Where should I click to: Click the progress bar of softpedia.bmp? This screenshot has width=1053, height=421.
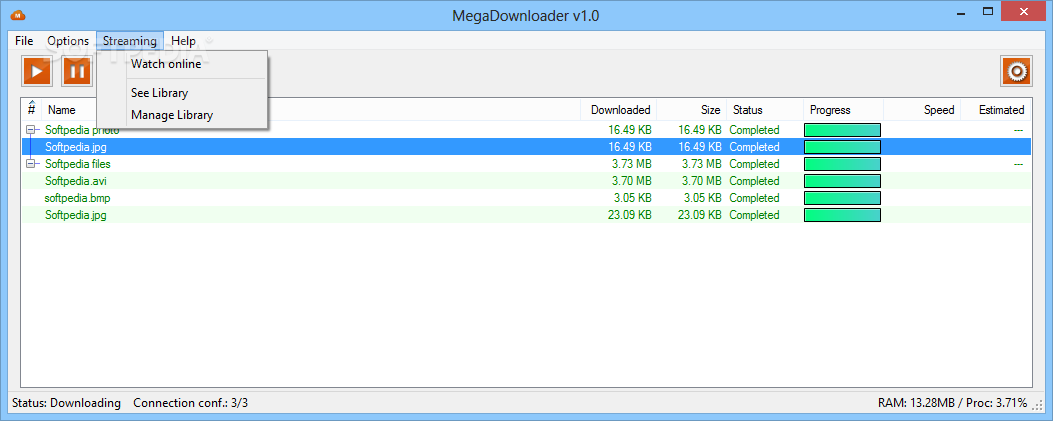(x=842, y=198)
